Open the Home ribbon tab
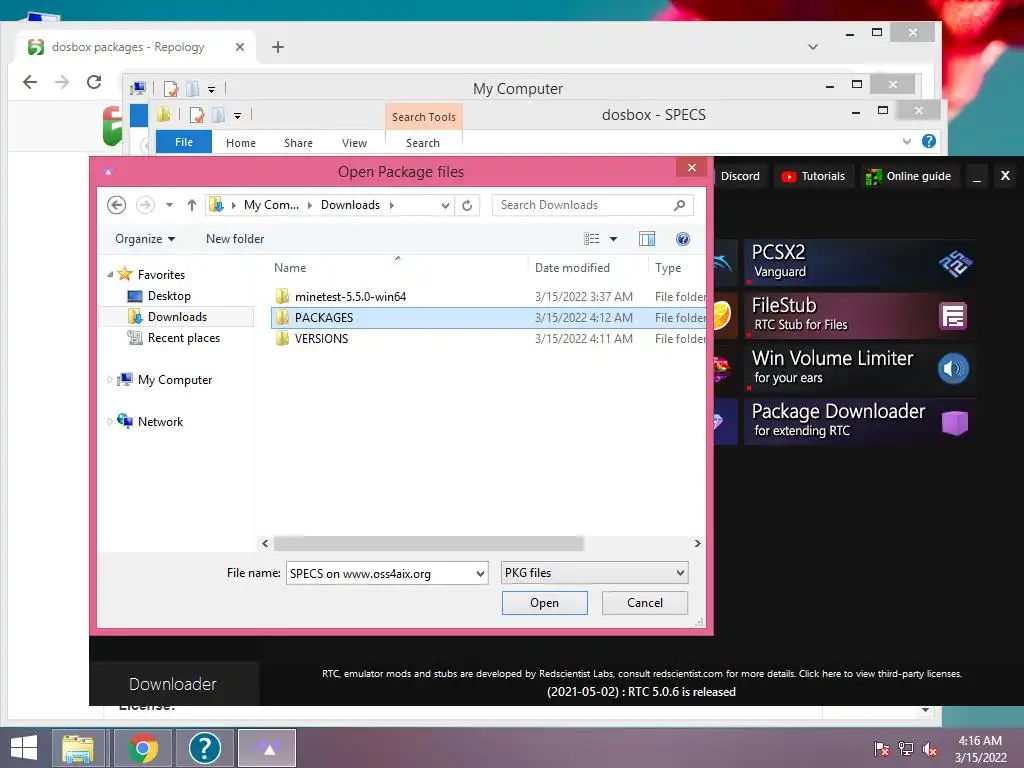 pyautogui.click(x=241, y=143)
